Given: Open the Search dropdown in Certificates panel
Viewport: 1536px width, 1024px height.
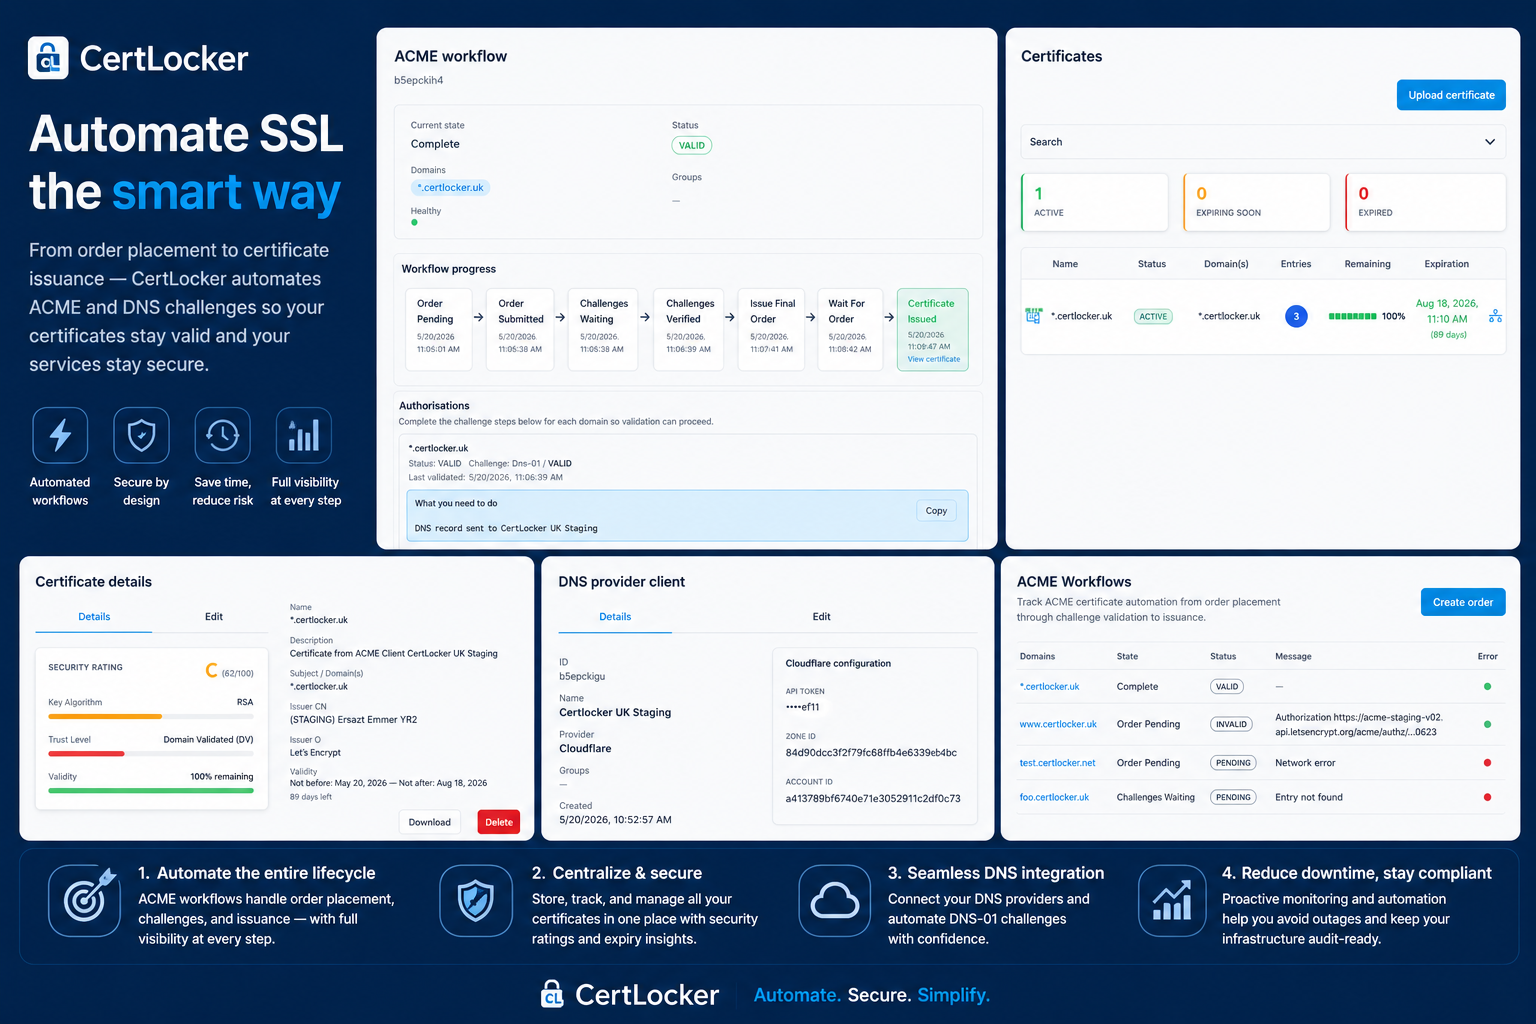Looking at the screenshot, I should tap(1263, 142).
